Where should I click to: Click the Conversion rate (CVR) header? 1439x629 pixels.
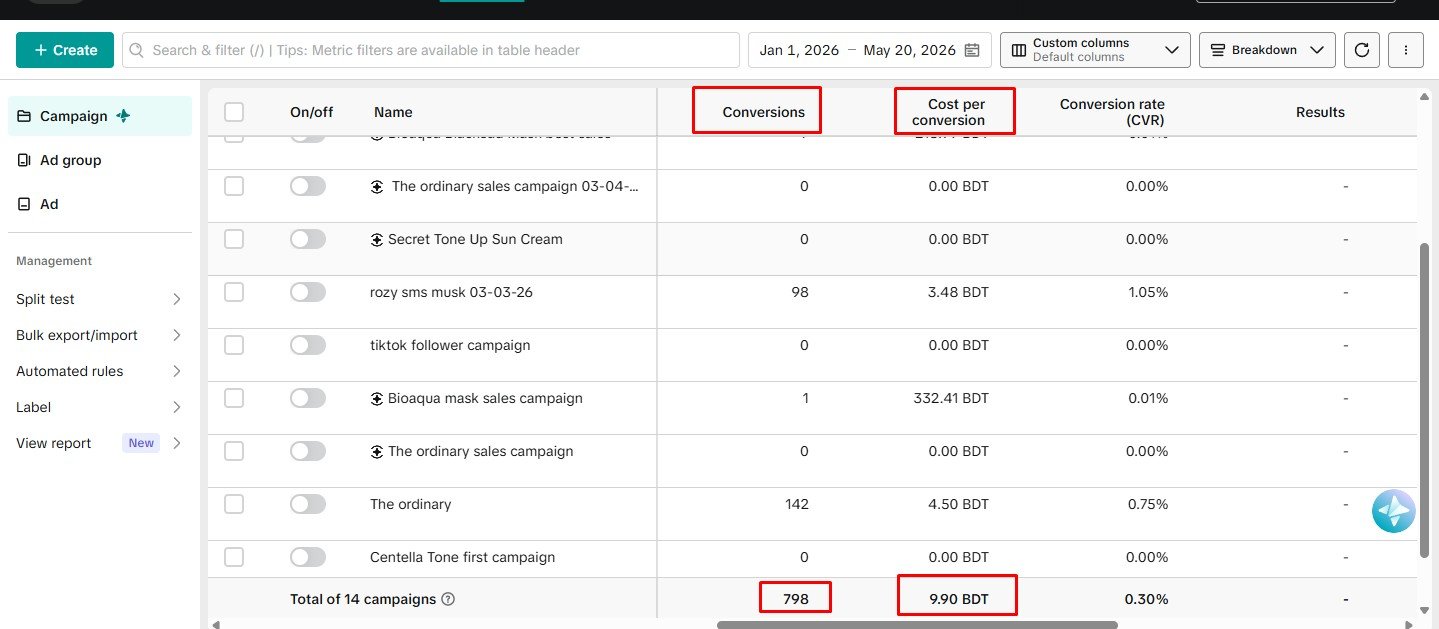[x=1112, y=112]
